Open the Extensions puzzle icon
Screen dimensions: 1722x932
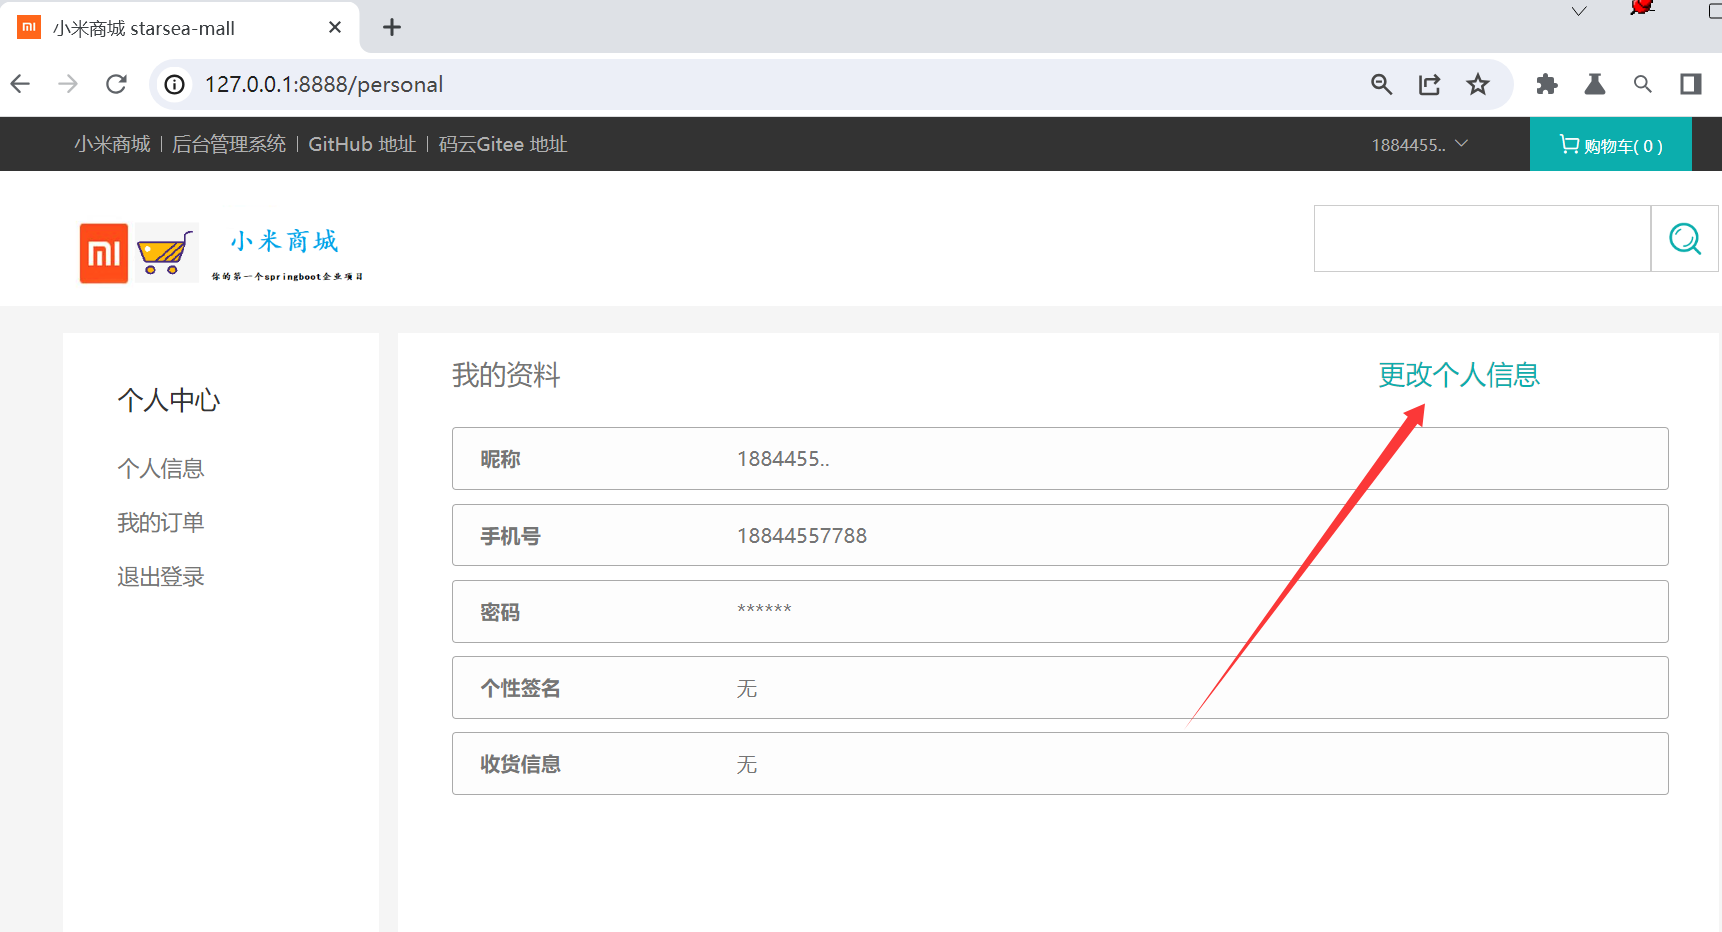pyautogui.click(x=1547, y=84)
